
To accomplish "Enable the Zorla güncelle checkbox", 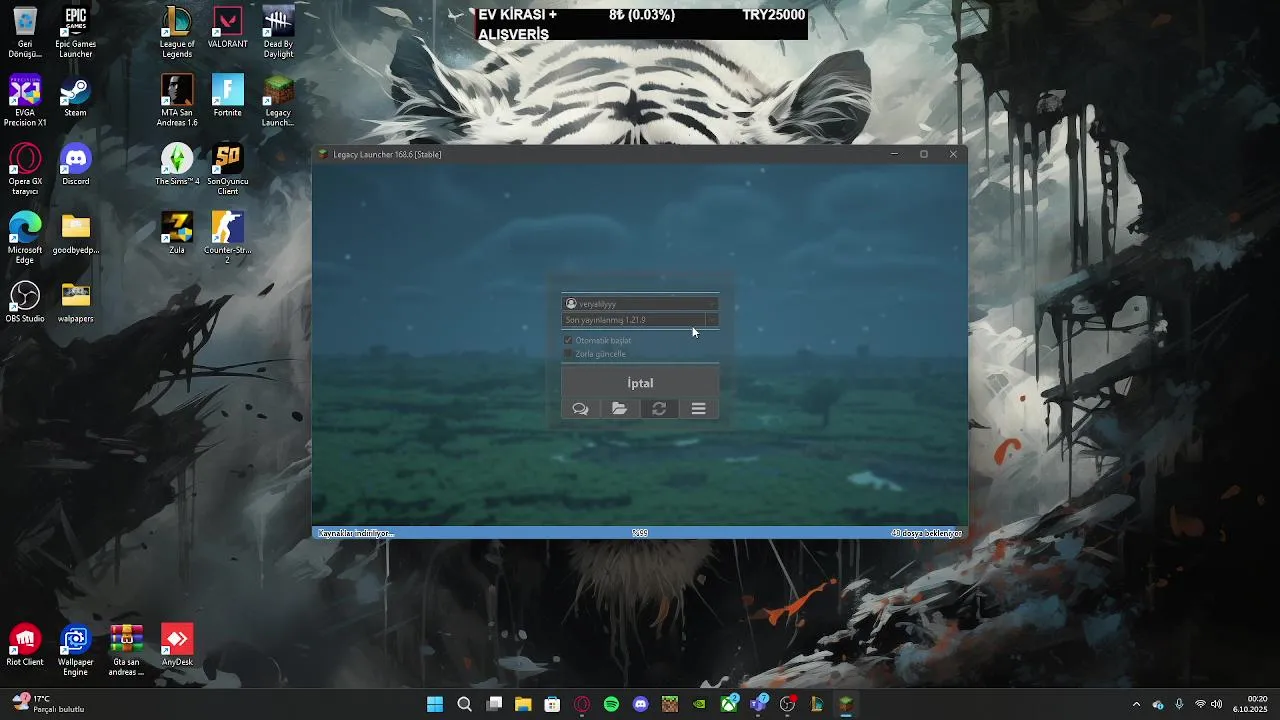I will 568,354.
